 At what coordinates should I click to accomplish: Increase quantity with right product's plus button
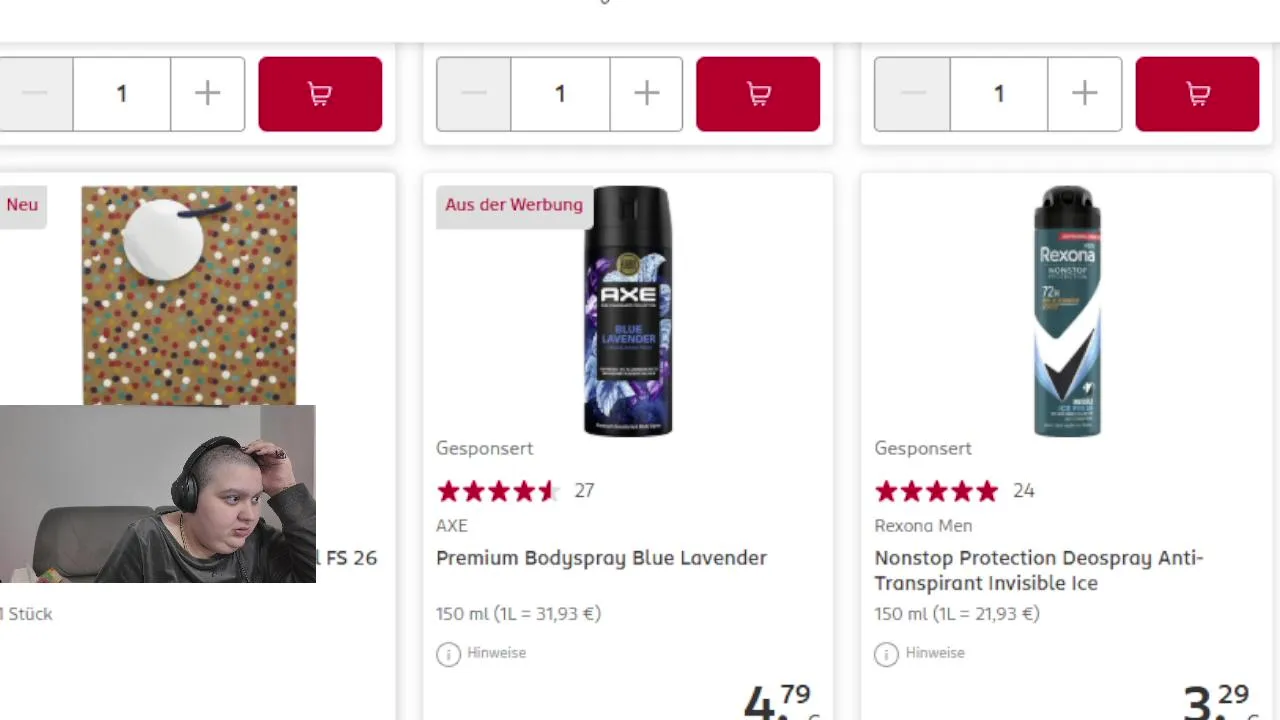[1084, 94]
